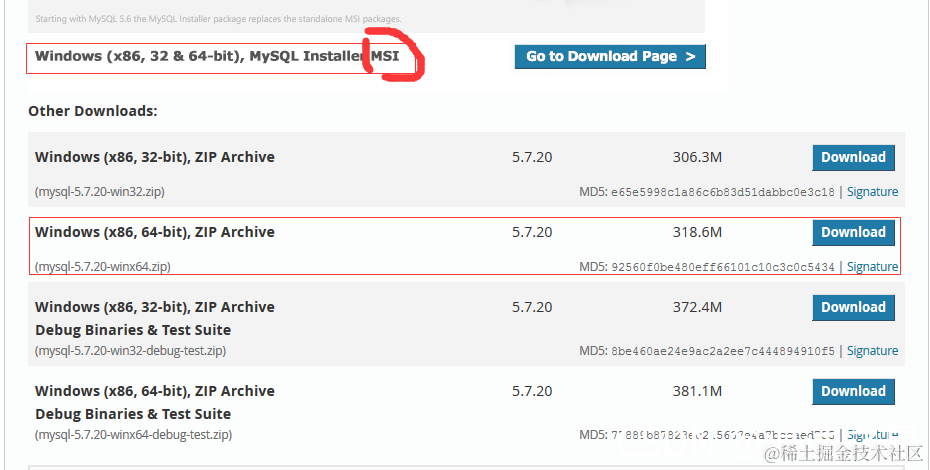Viewport: 930px width, 470px height.
Task: Click the Other Downloads heading
Action: (x=93, y=111)
